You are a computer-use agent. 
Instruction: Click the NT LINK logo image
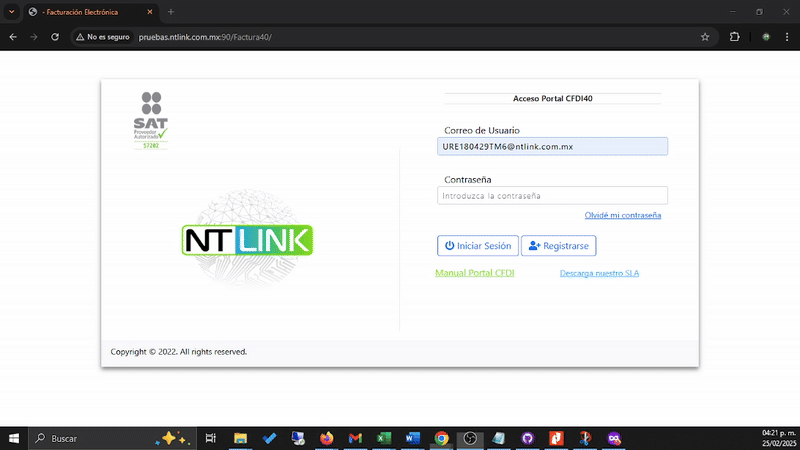point(247,240)
